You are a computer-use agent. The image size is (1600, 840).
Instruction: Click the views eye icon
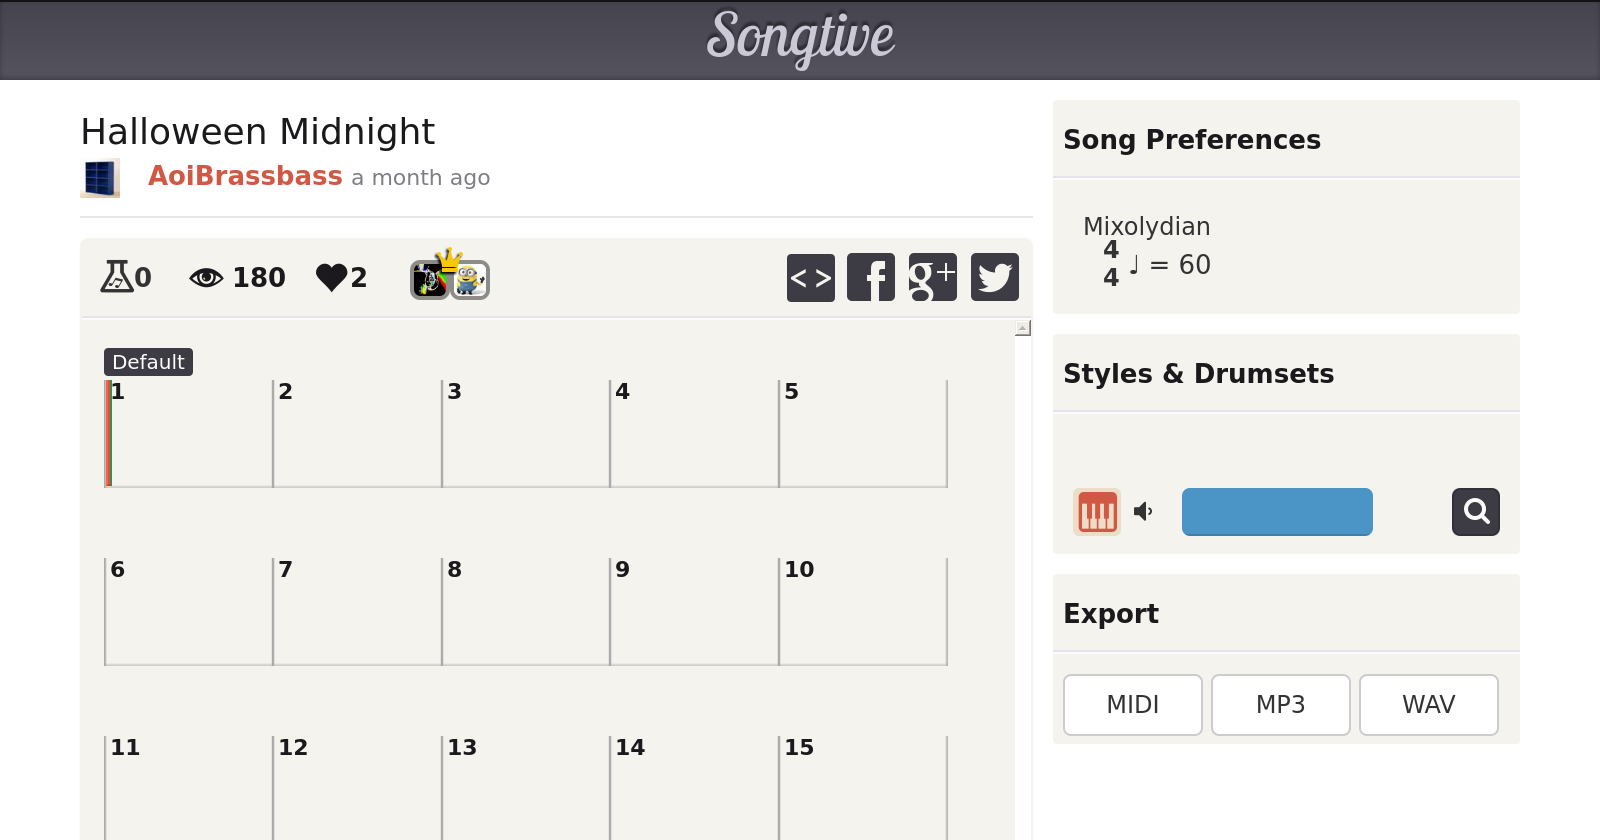coord(206,277)
